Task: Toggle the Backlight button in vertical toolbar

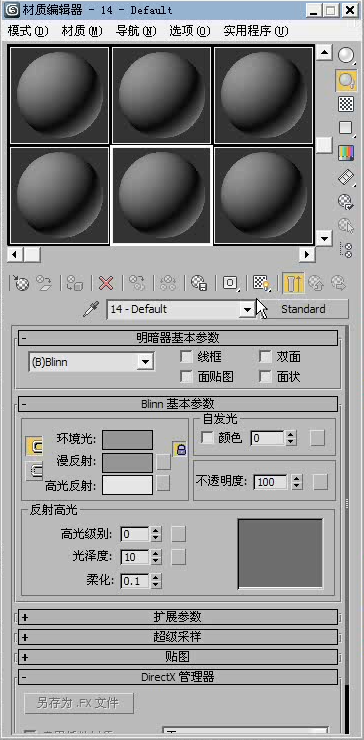Action: [346, 80]
